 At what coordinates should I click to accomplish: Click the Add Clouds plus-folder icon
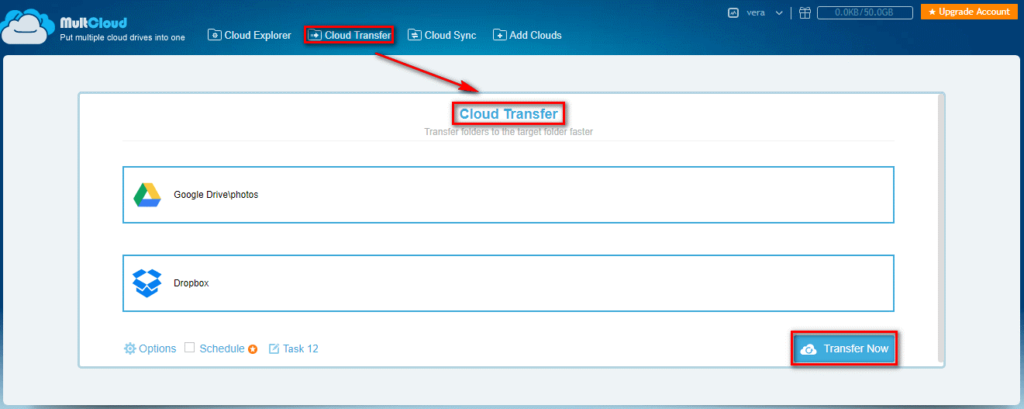pyautogui.click(x=499, y=35)
